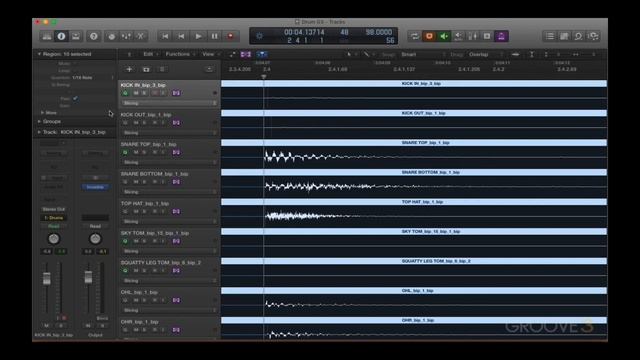Image resolution: width=640 pixels, height=360 pixels.
Task: Pause playback with the Pause button
Action: pyautogui.click(x=214, y=36)
